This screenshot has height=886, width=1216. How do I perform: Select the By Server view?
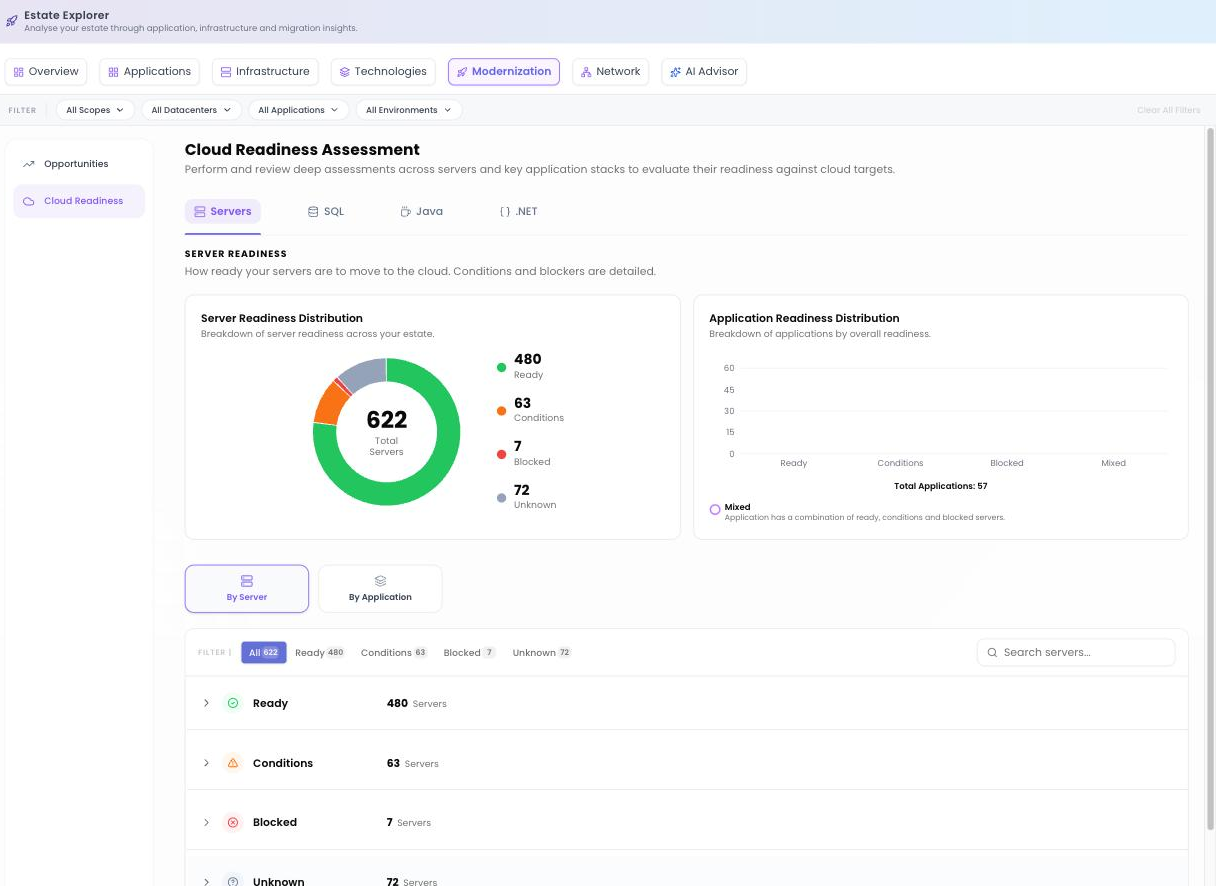coord(247,589)
